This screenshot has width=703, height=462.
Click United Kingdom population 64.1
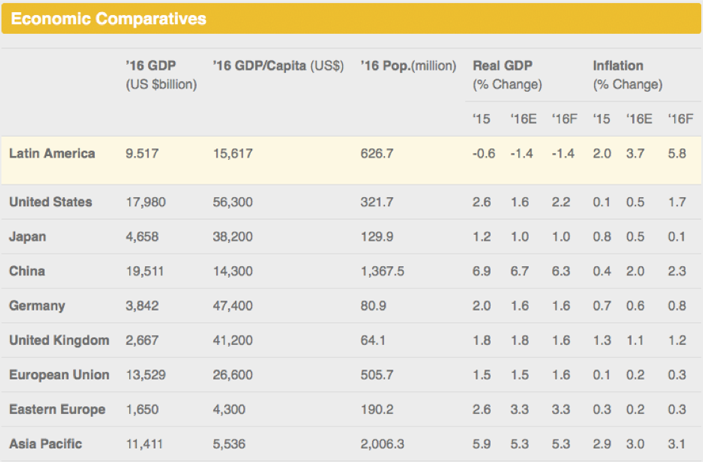pyautogui.click(x=373, y=340)
